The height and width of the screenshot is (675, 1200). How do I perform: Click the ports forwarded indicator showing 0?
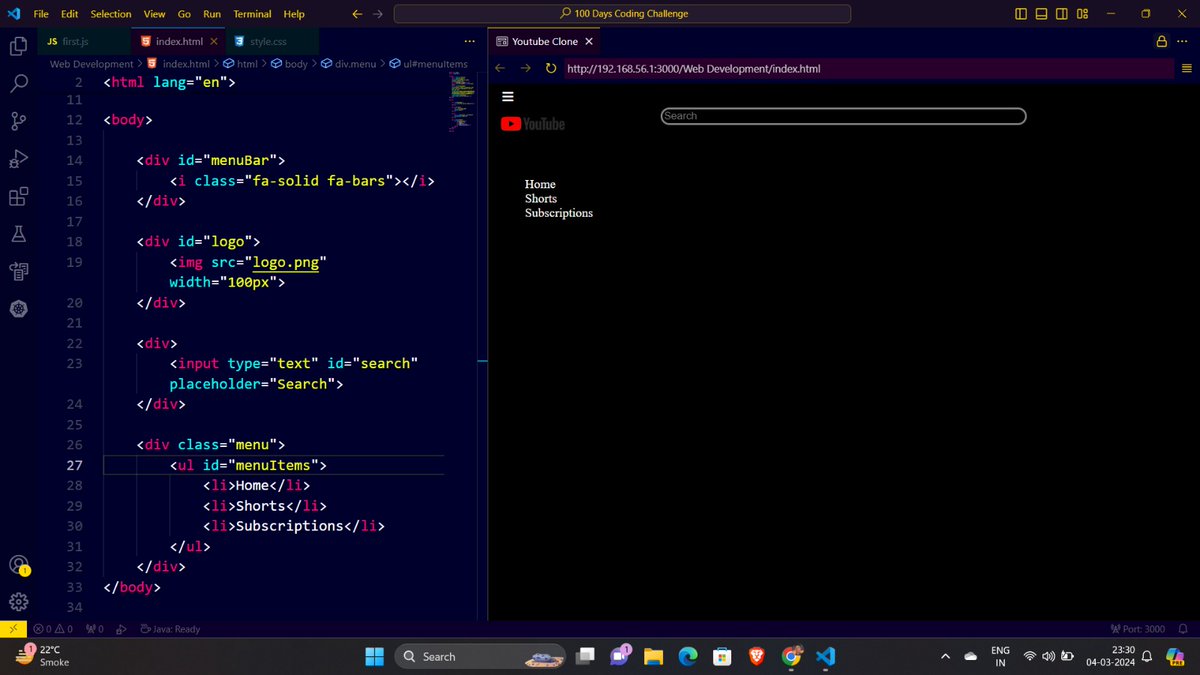click(x=95, y=629)
